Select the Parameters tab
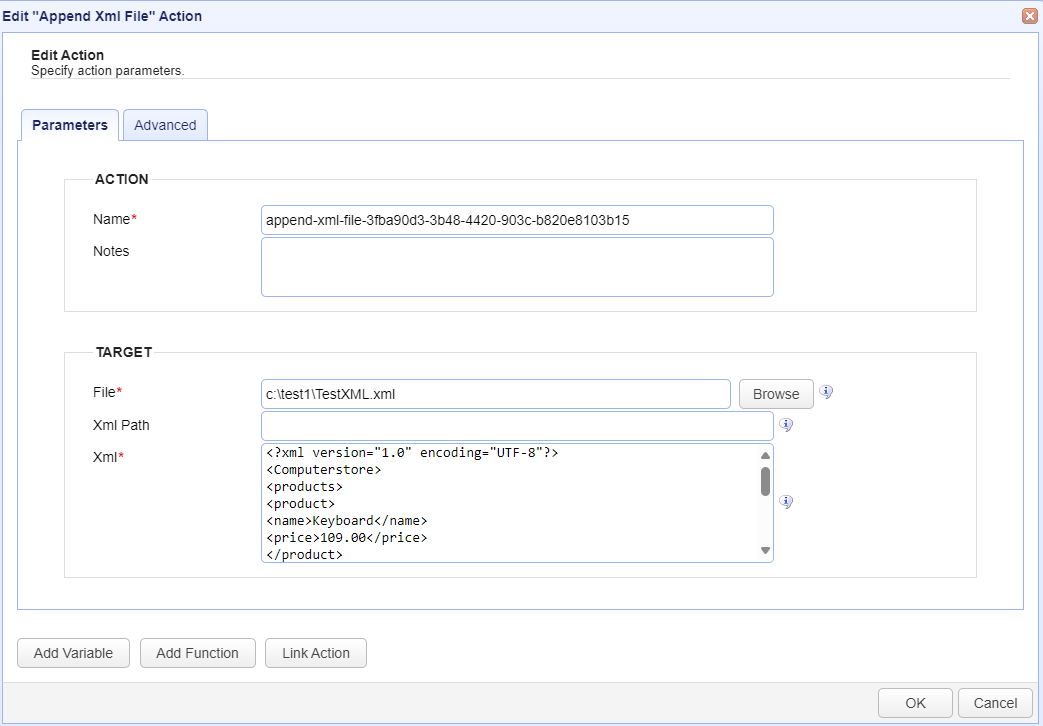Screen dimensions: 1043x726 tap(69, 124)
